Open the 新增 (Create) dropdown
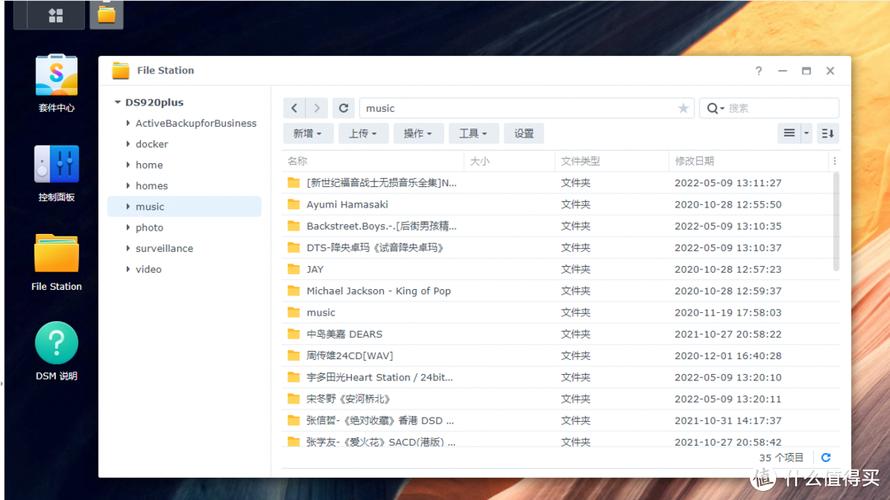Viewport: 890px width, 500px height. pos(307,133)
